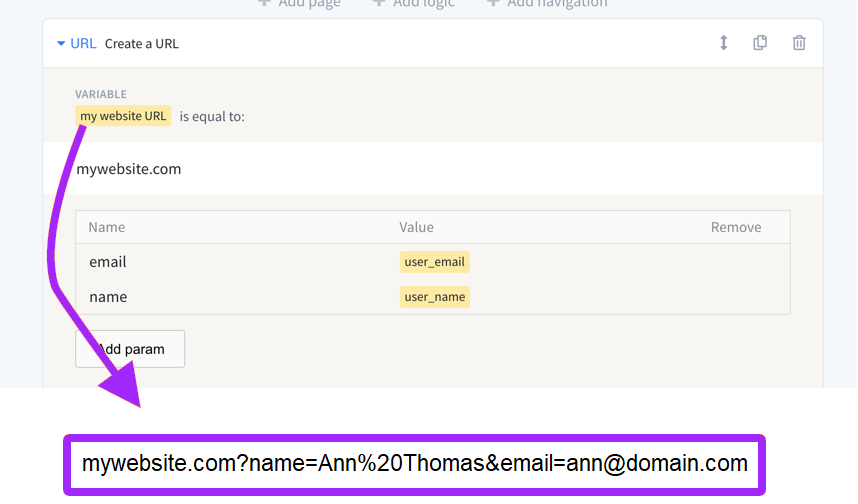858x504 pixels.
Task: Click the 'Create a URL' block title
Action: click(x=142, y=44)
